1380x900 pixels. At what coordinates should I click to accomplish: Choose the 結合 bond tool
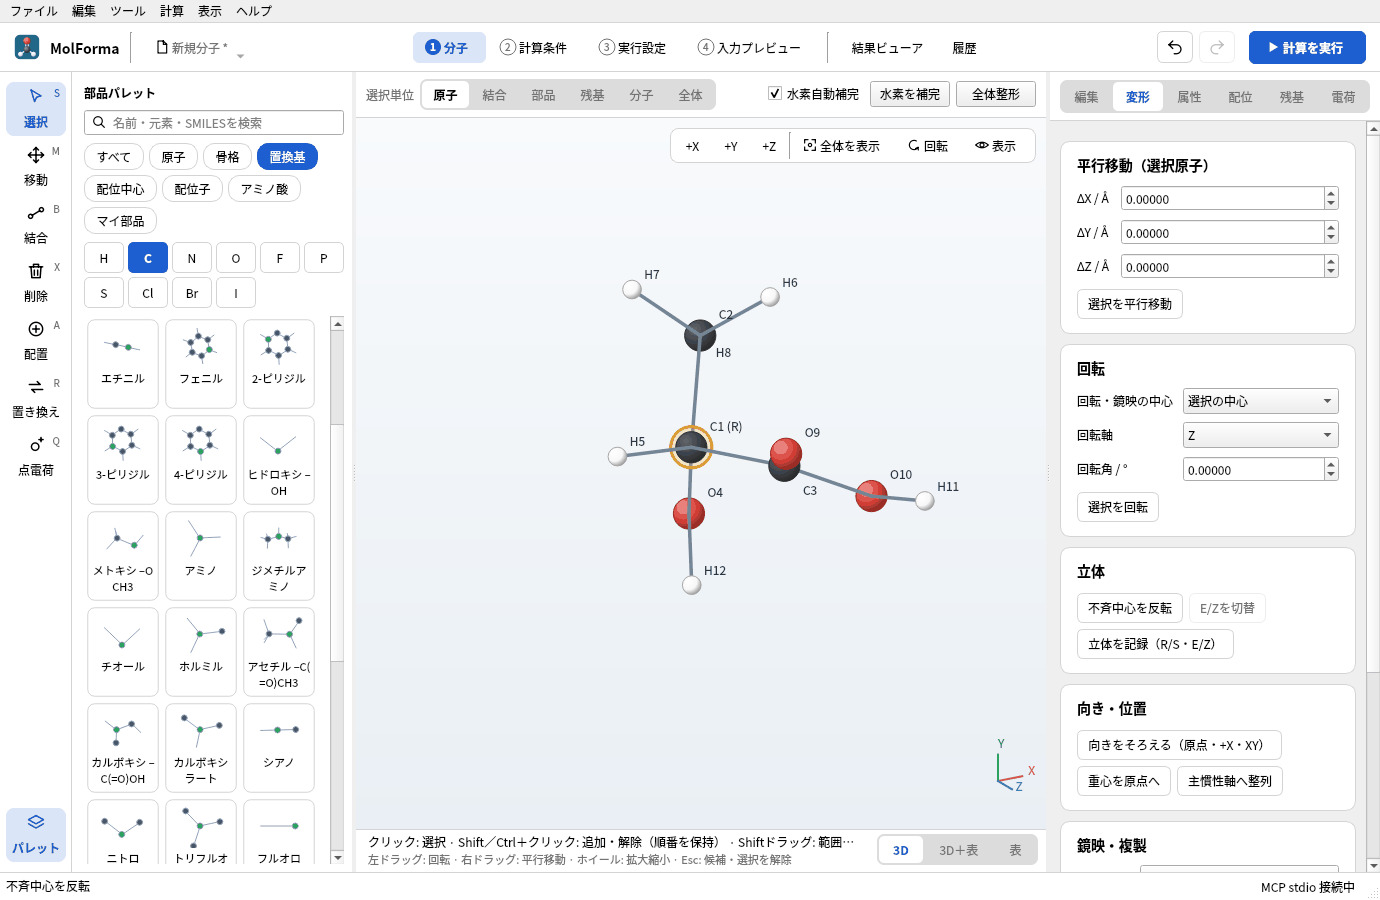click(x=36, y=224)
